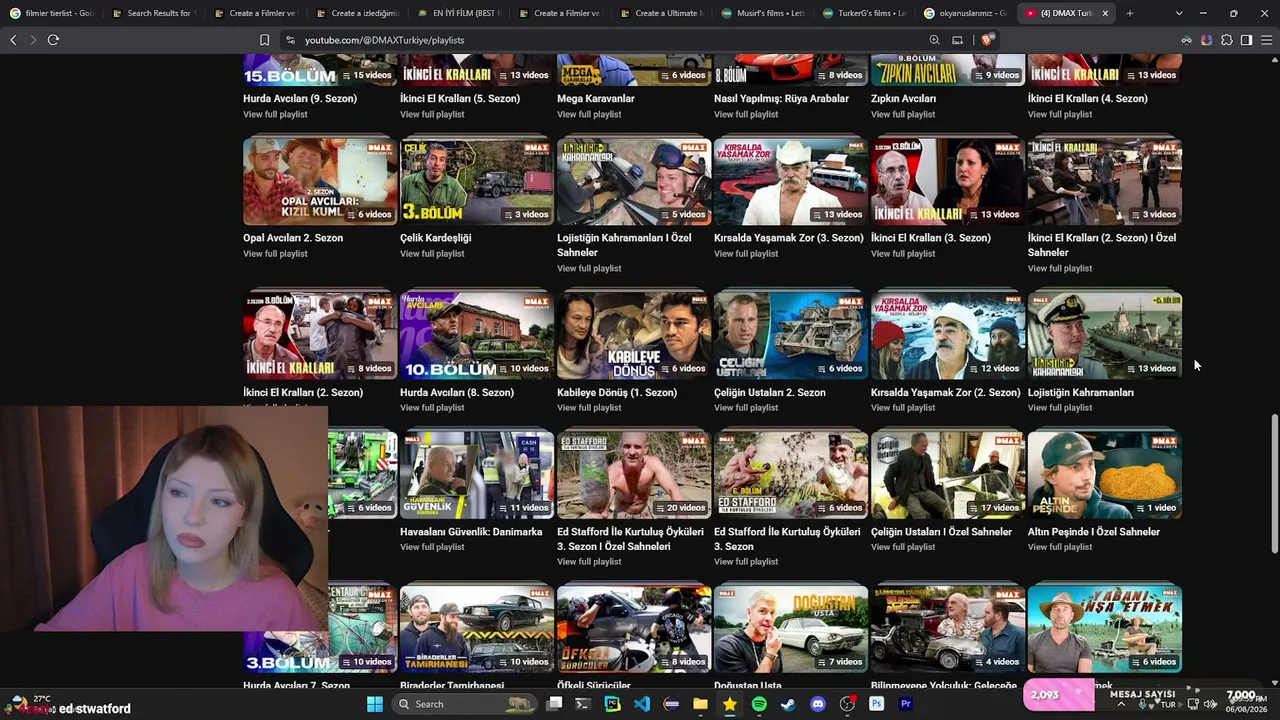Launch Visual Studio Code from taskbar
The image size is (1280, 720).
tap(642, 704)
